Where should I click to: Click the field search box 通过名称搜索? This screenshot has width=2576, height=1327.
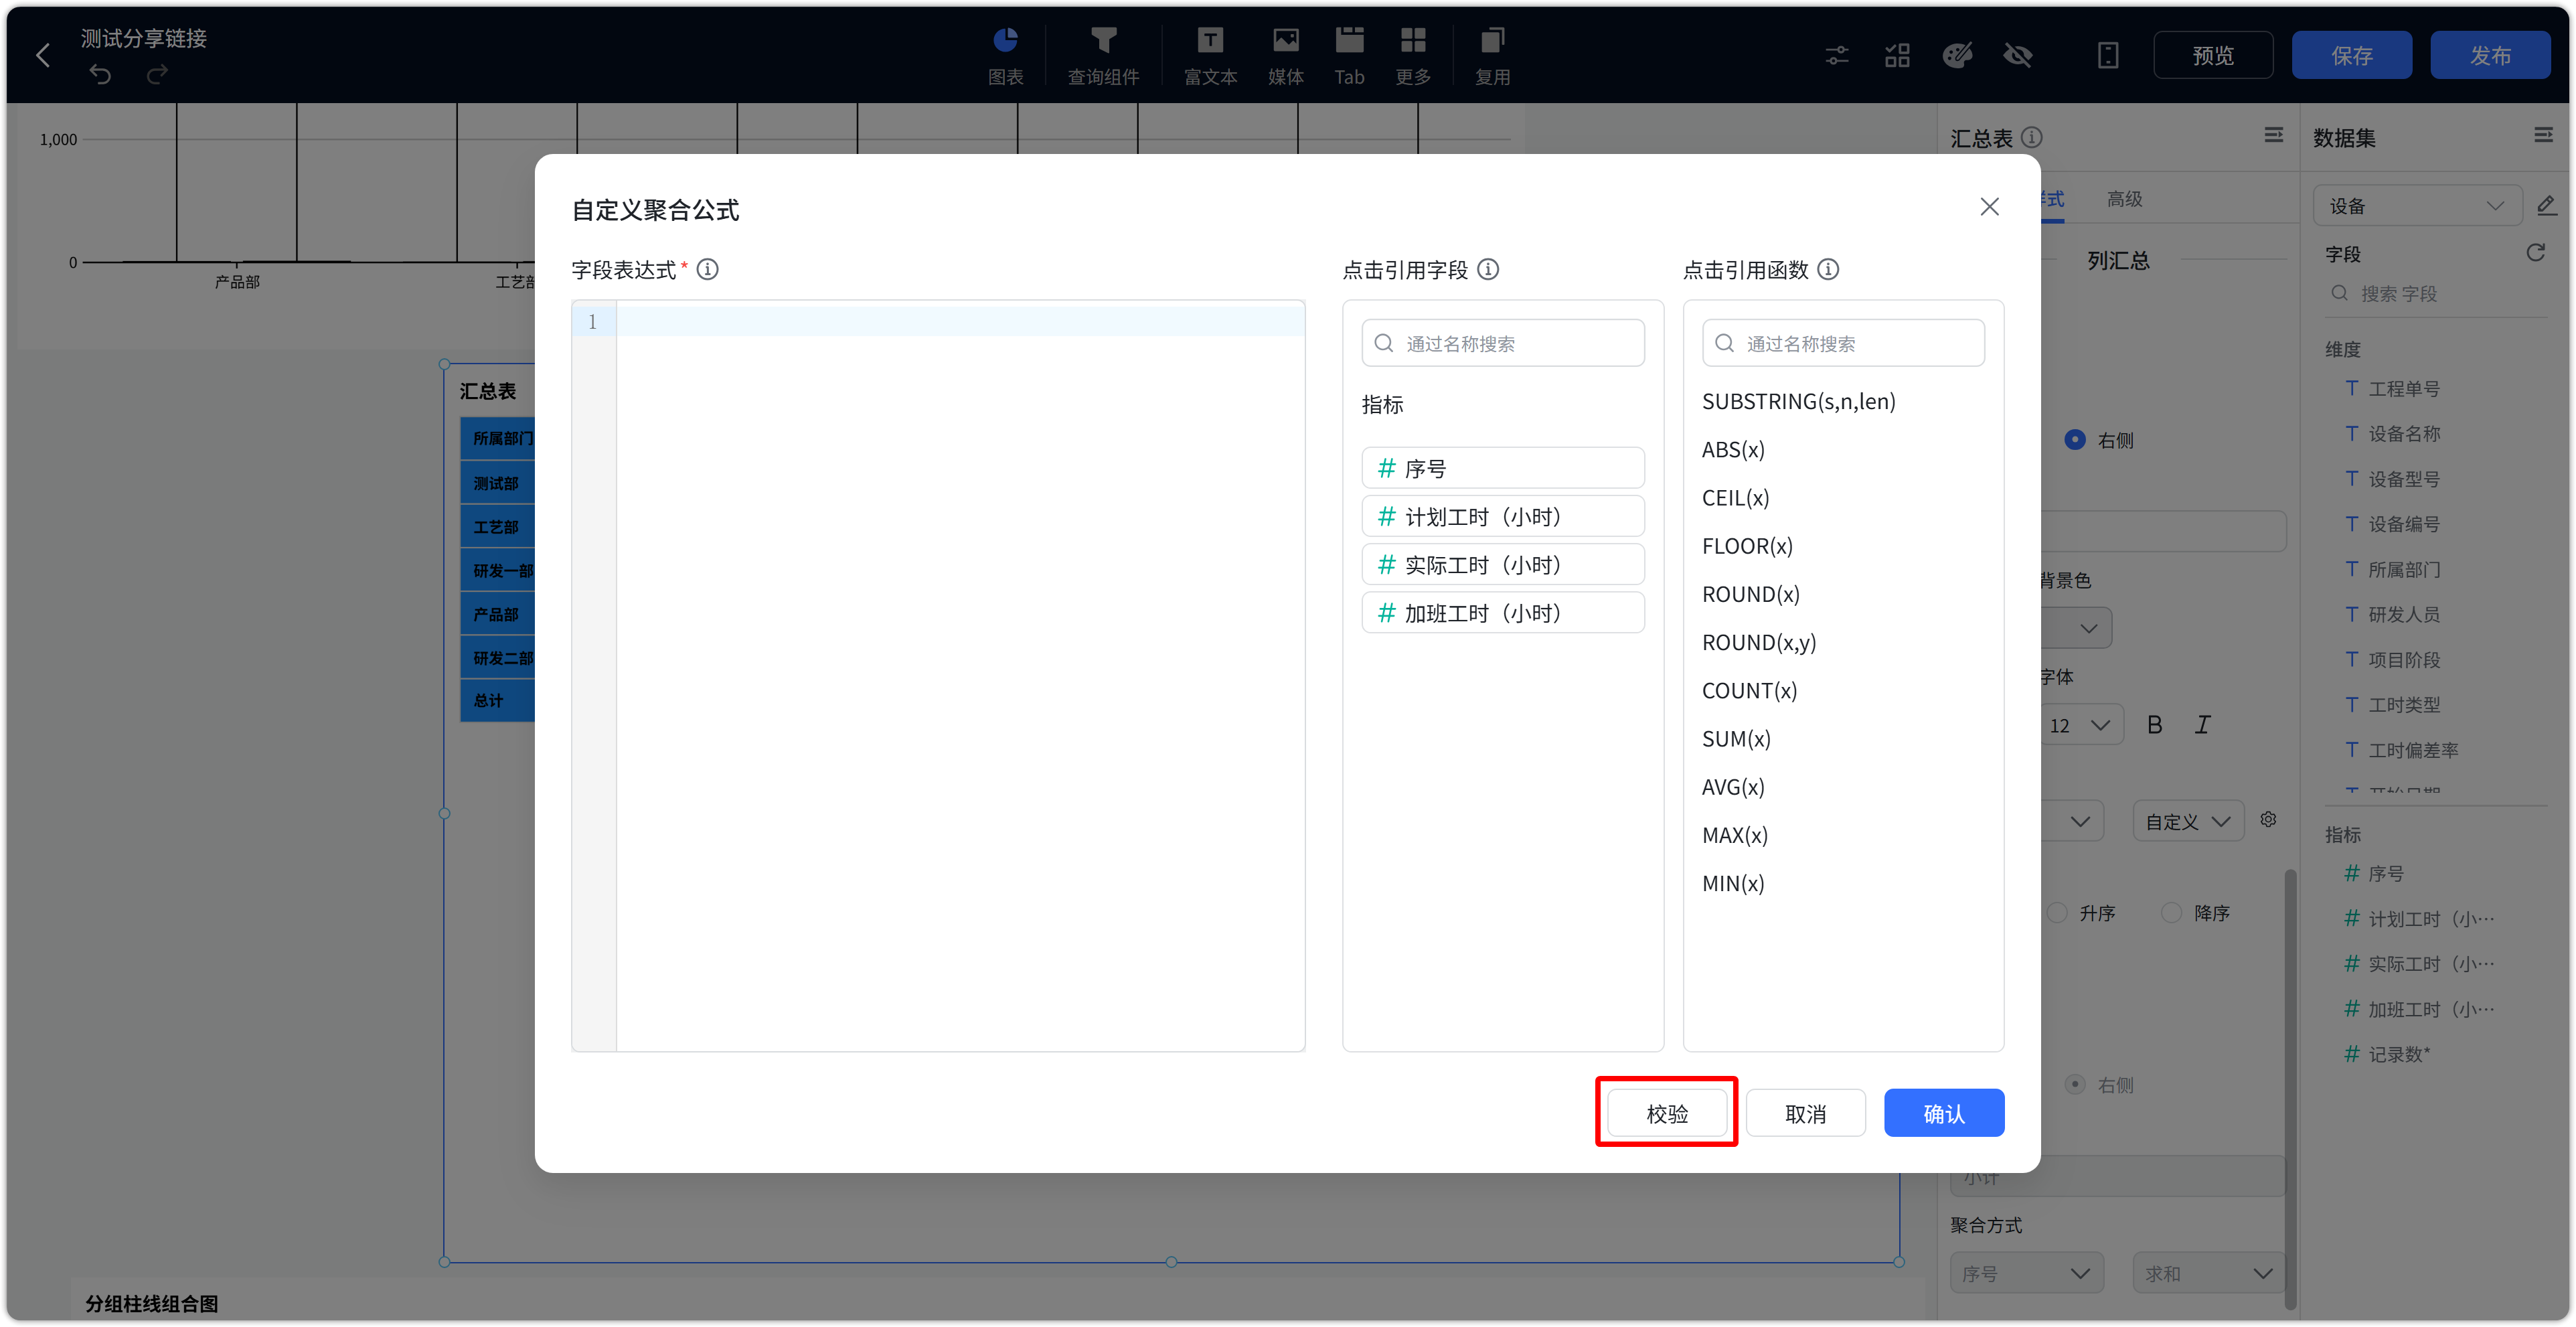pos(1502,343)
